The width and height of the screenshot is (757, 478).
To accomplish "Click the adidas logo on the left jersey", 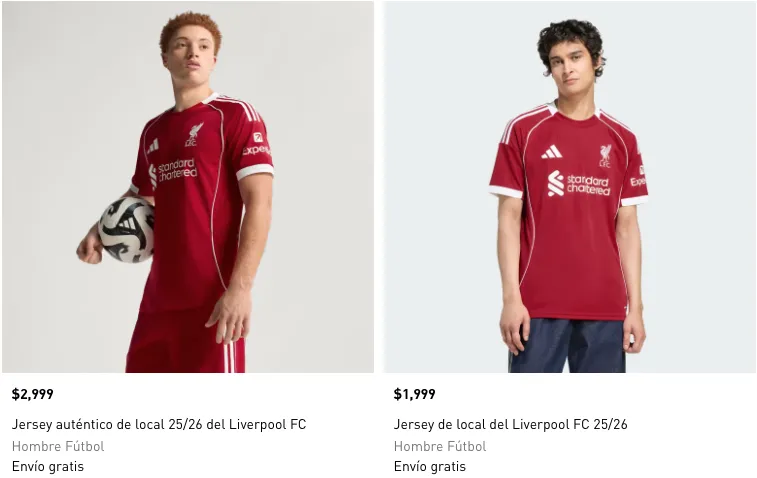I will 152,146.
